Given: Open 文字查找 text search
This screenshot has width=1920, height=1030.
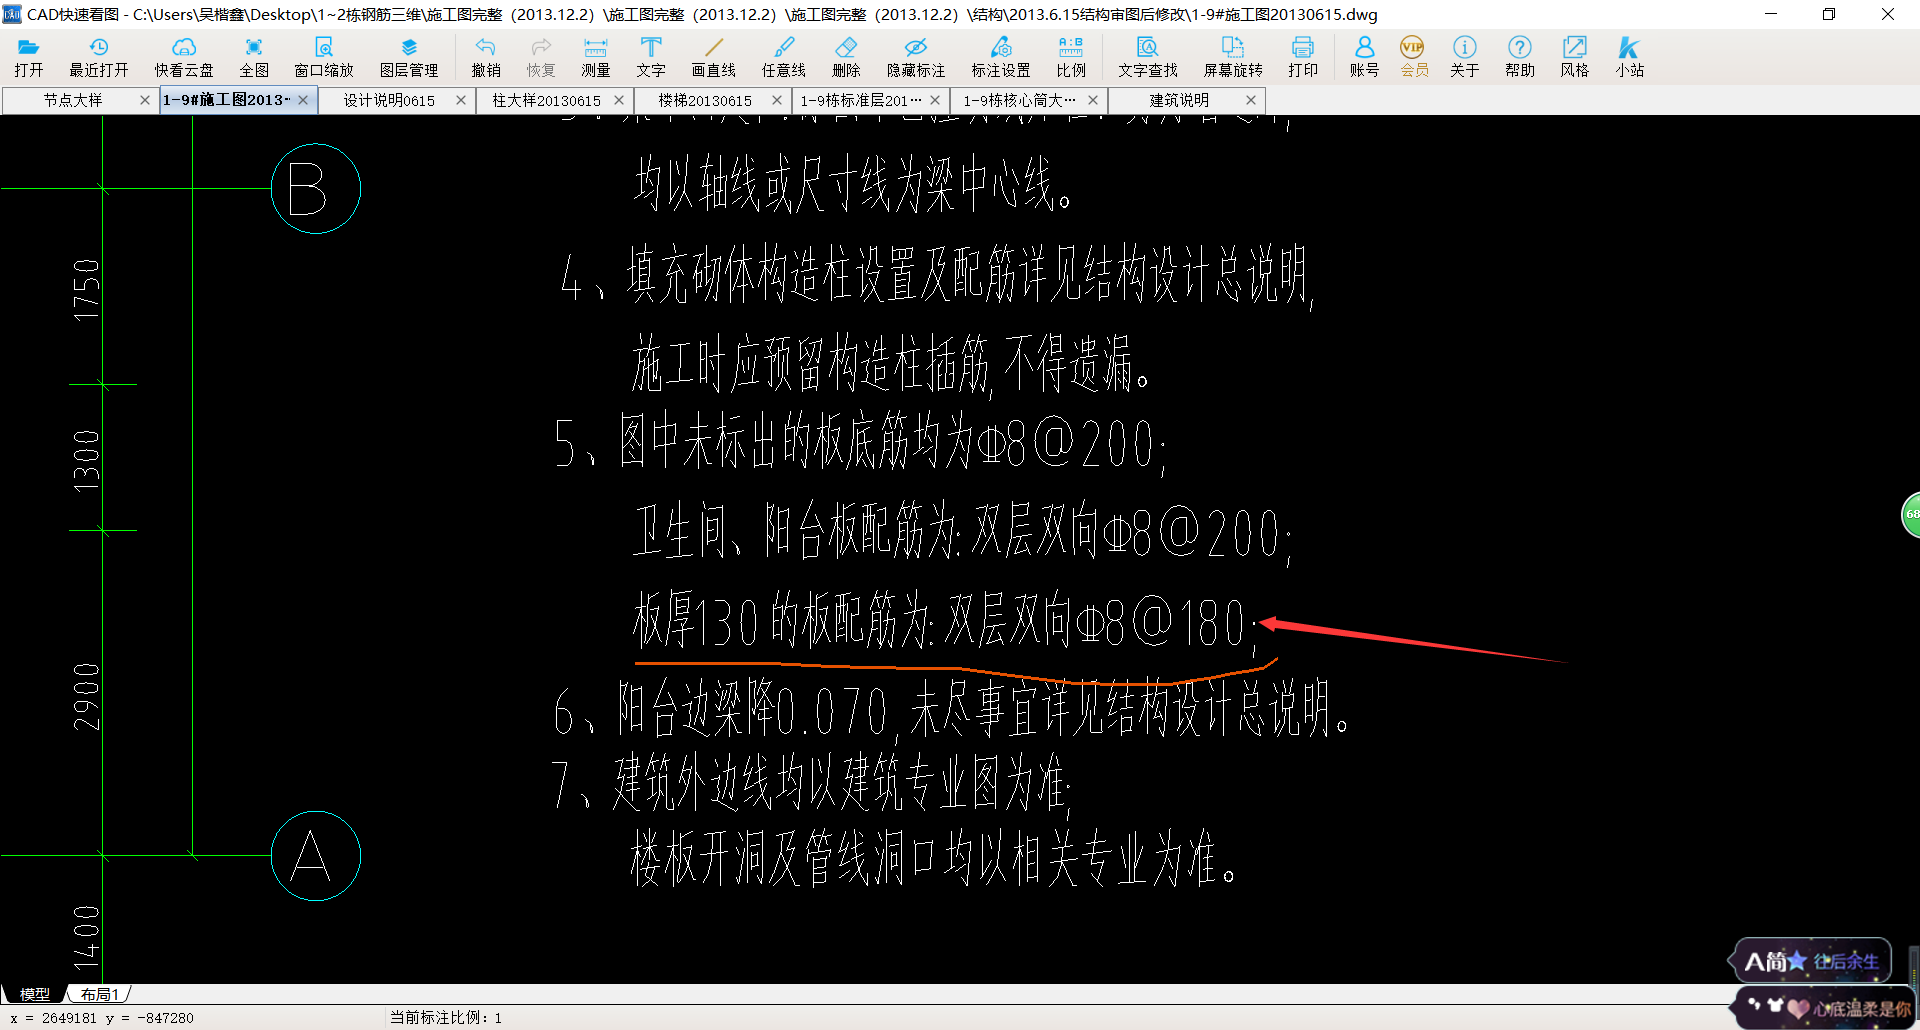Looking at the screenshot, I should pyautogui.click(x=1148, y=57).
